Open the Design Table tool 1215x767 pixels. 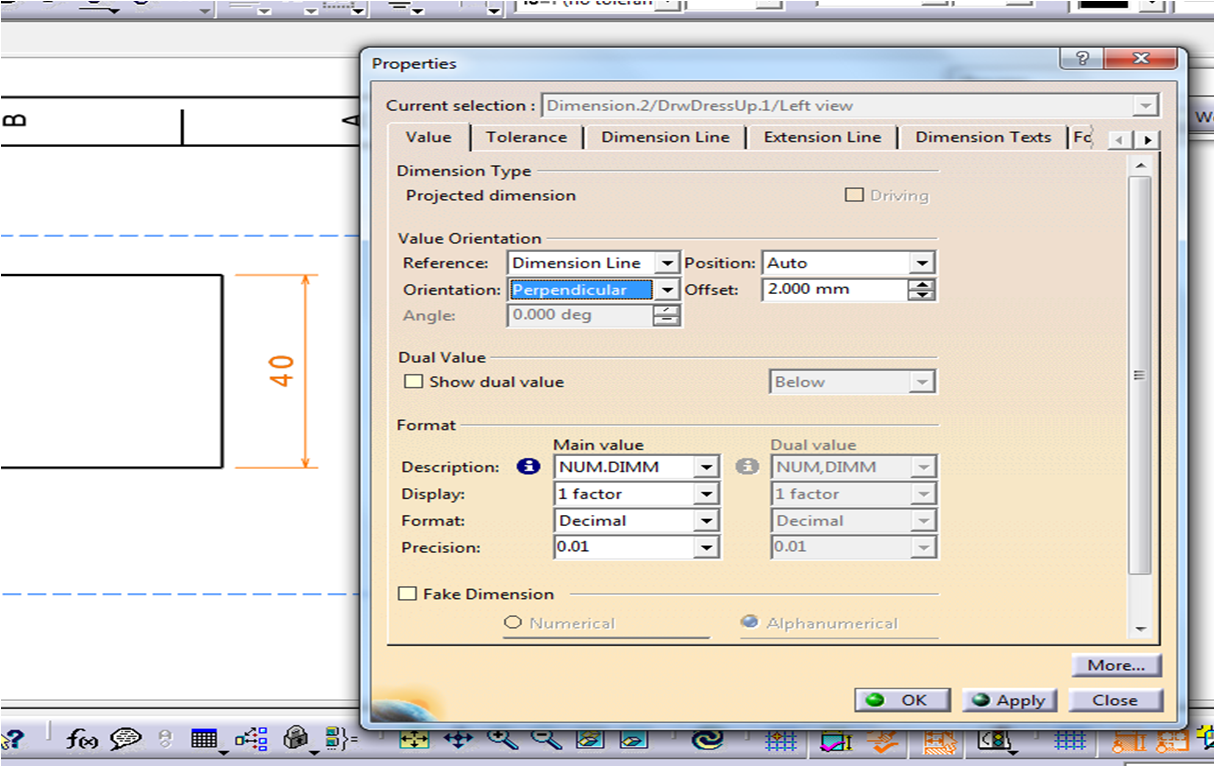[x=202, y=740]
